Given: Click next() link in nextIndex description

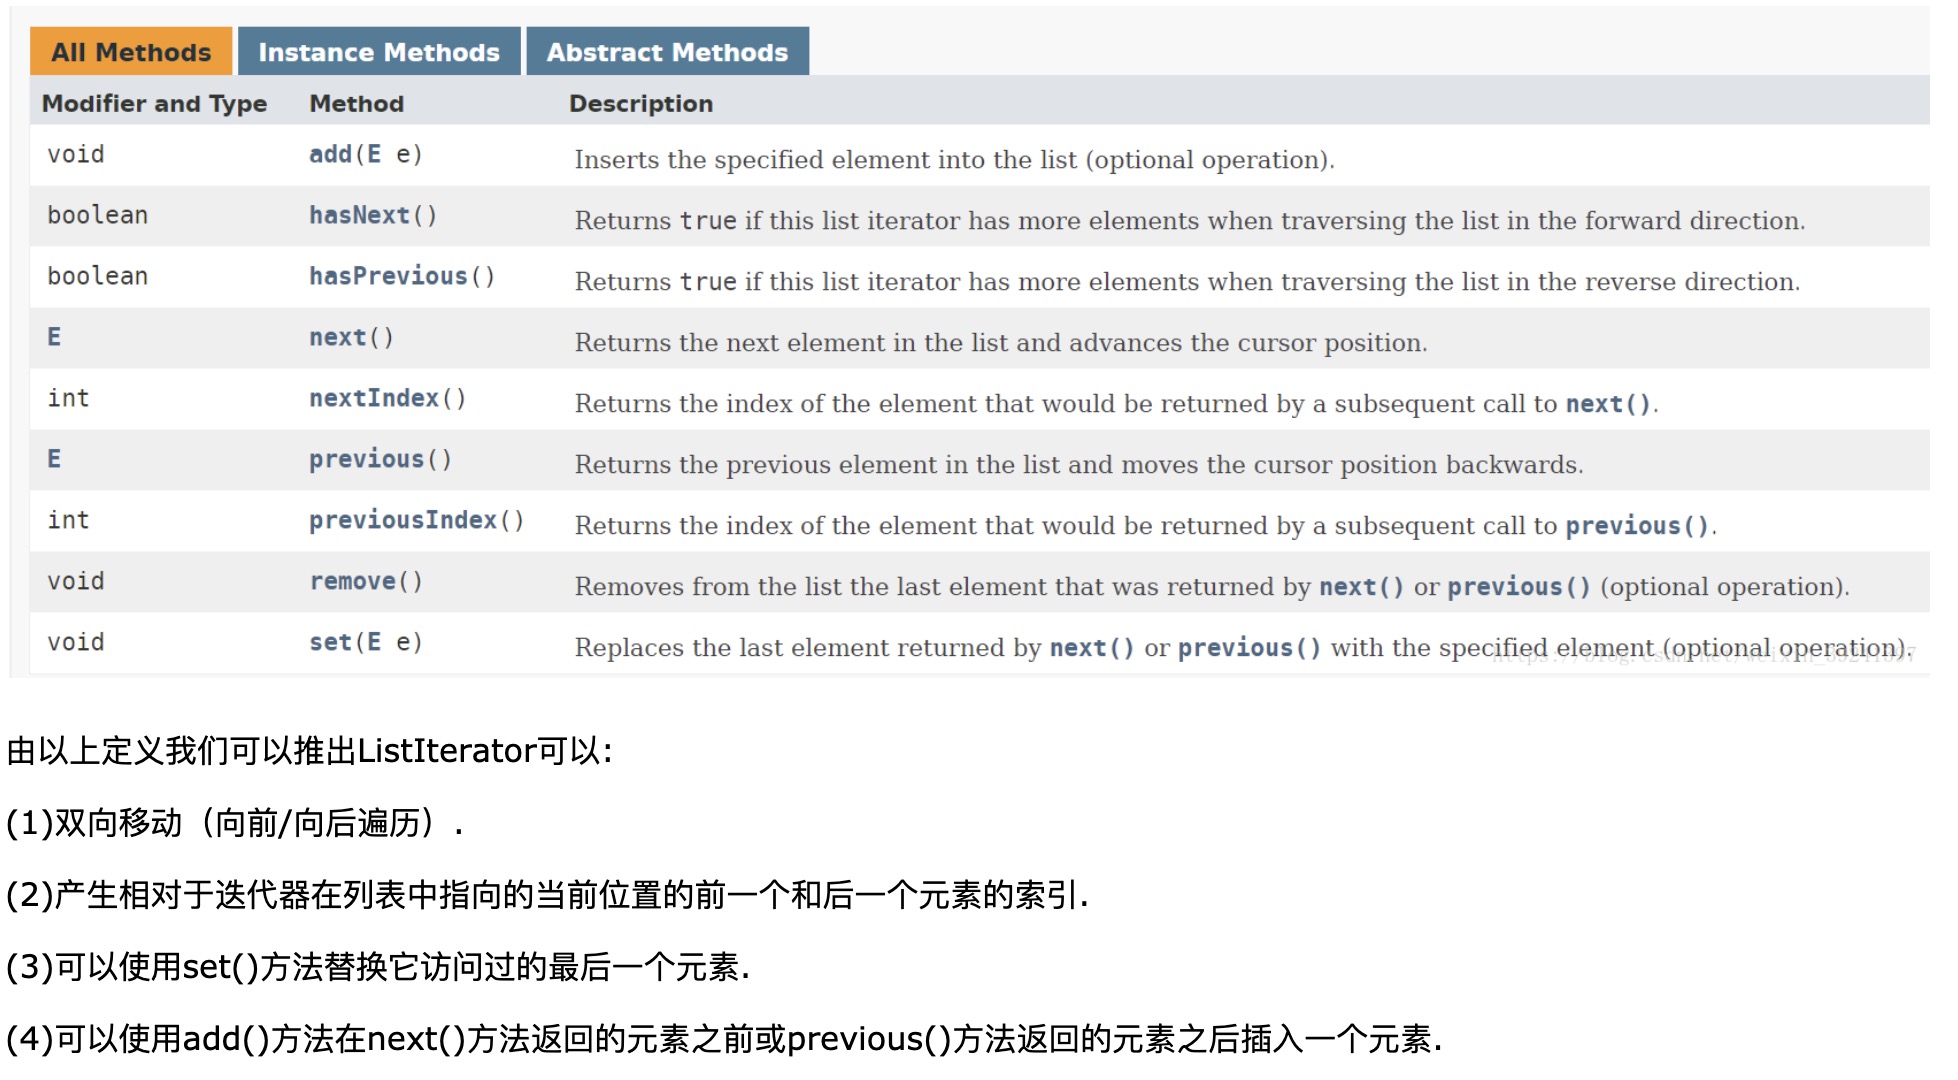Looking at the screenshot, I should click(1608, 404).
